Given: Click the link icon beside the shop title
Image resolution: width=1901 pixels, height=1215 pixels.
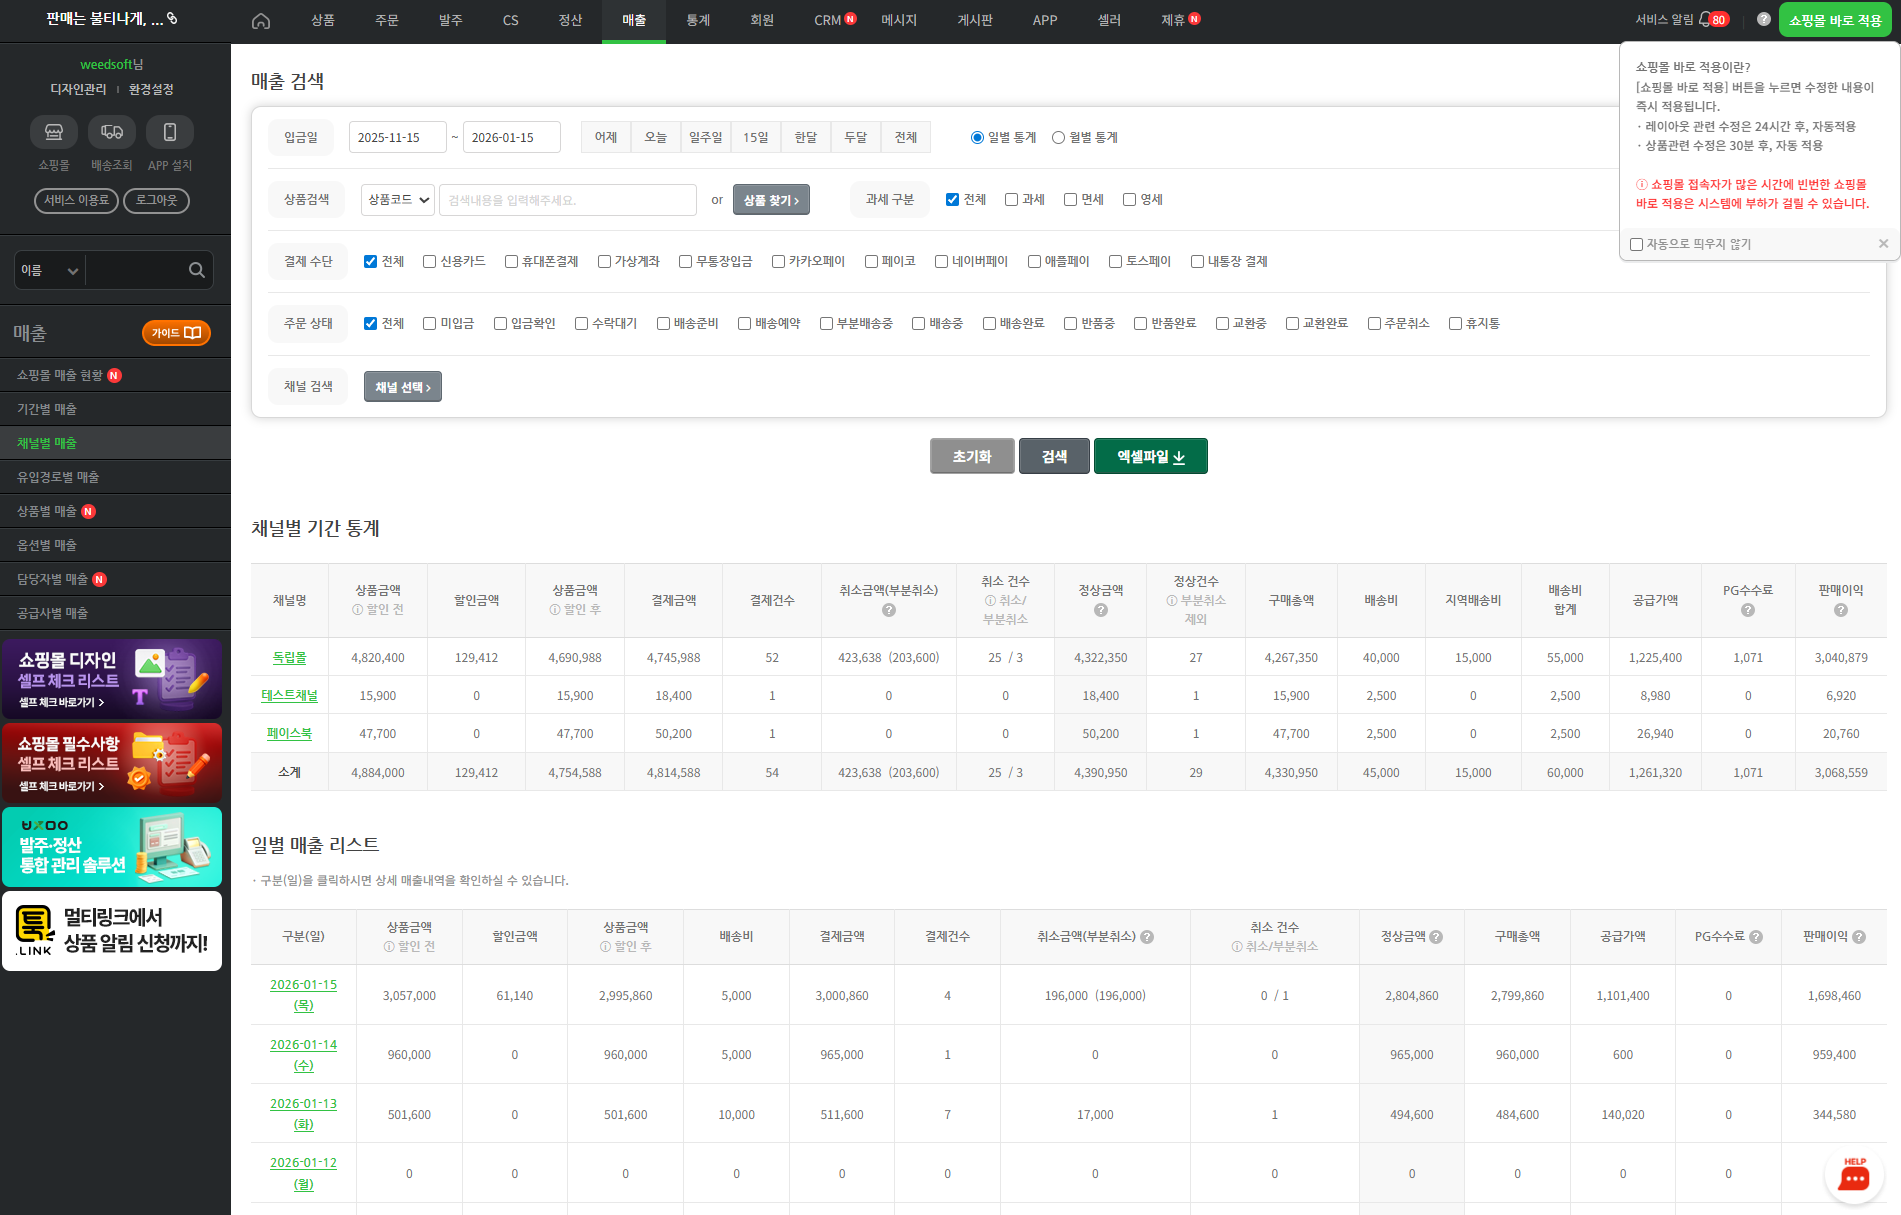Looking at the screenshot, I should (172, 18).
